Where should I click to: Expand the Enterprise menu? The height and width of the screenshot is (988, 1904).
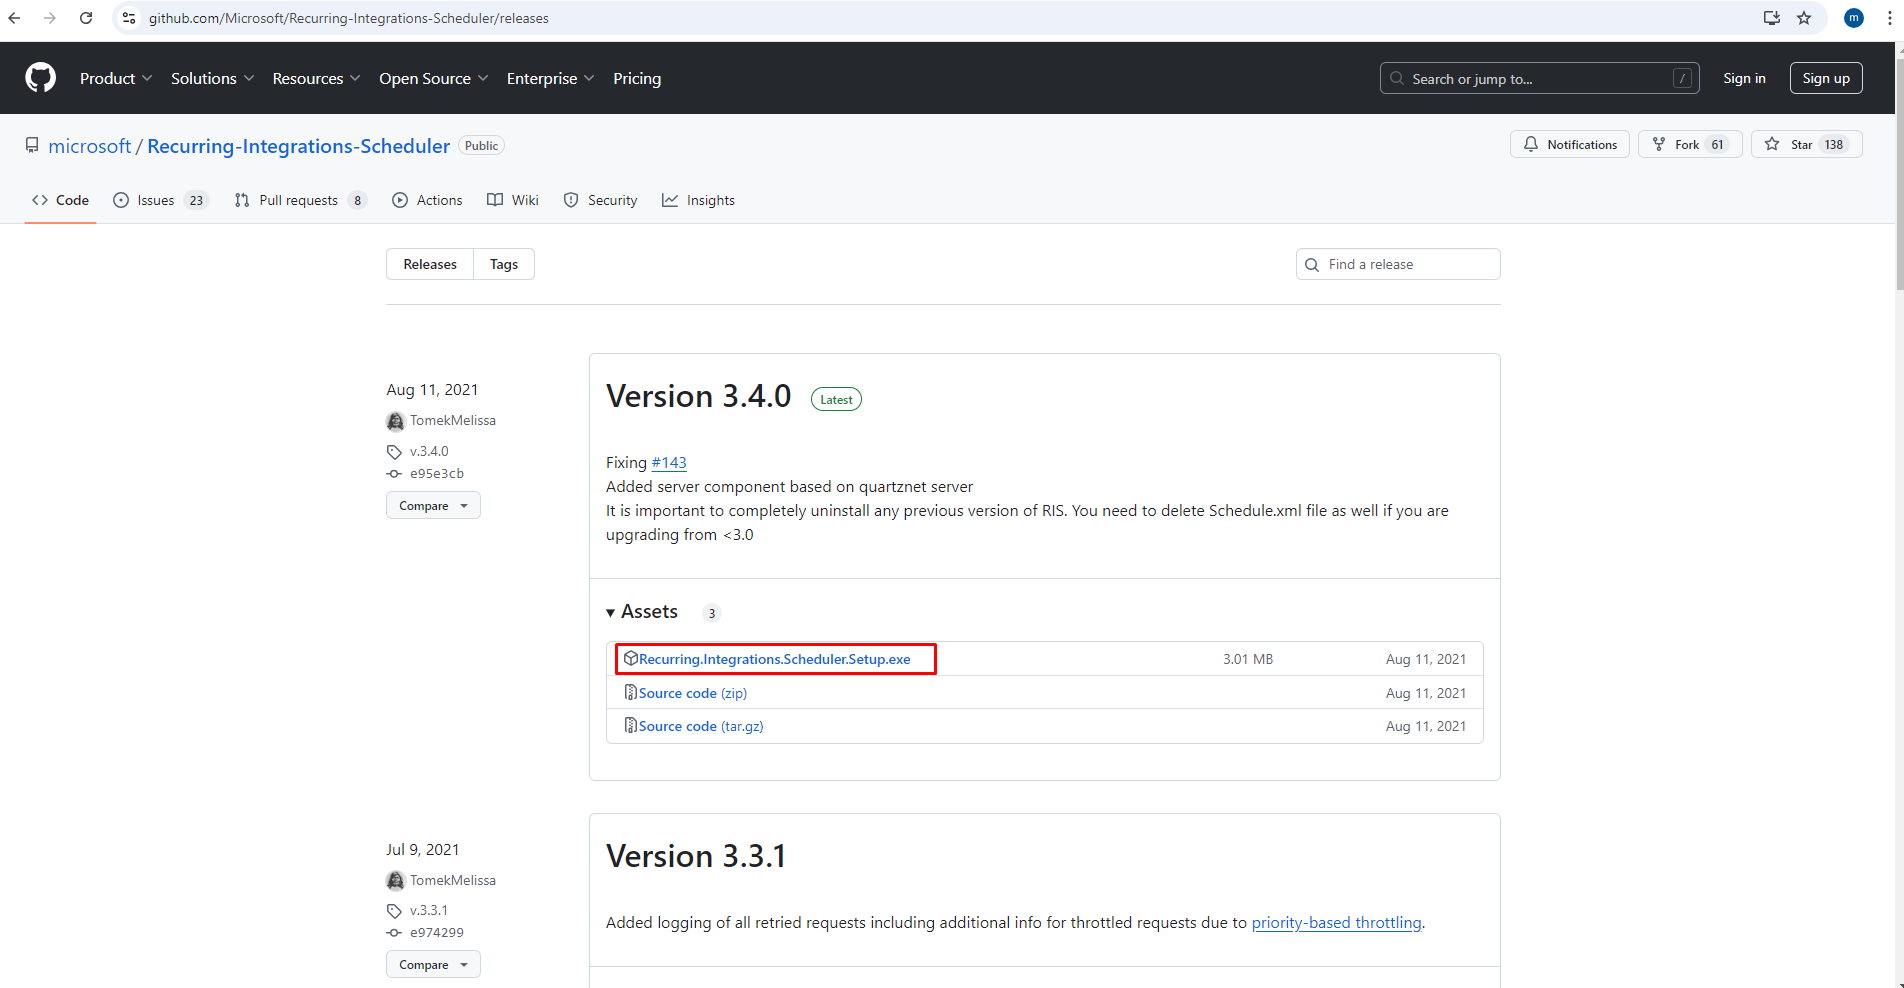551,78
